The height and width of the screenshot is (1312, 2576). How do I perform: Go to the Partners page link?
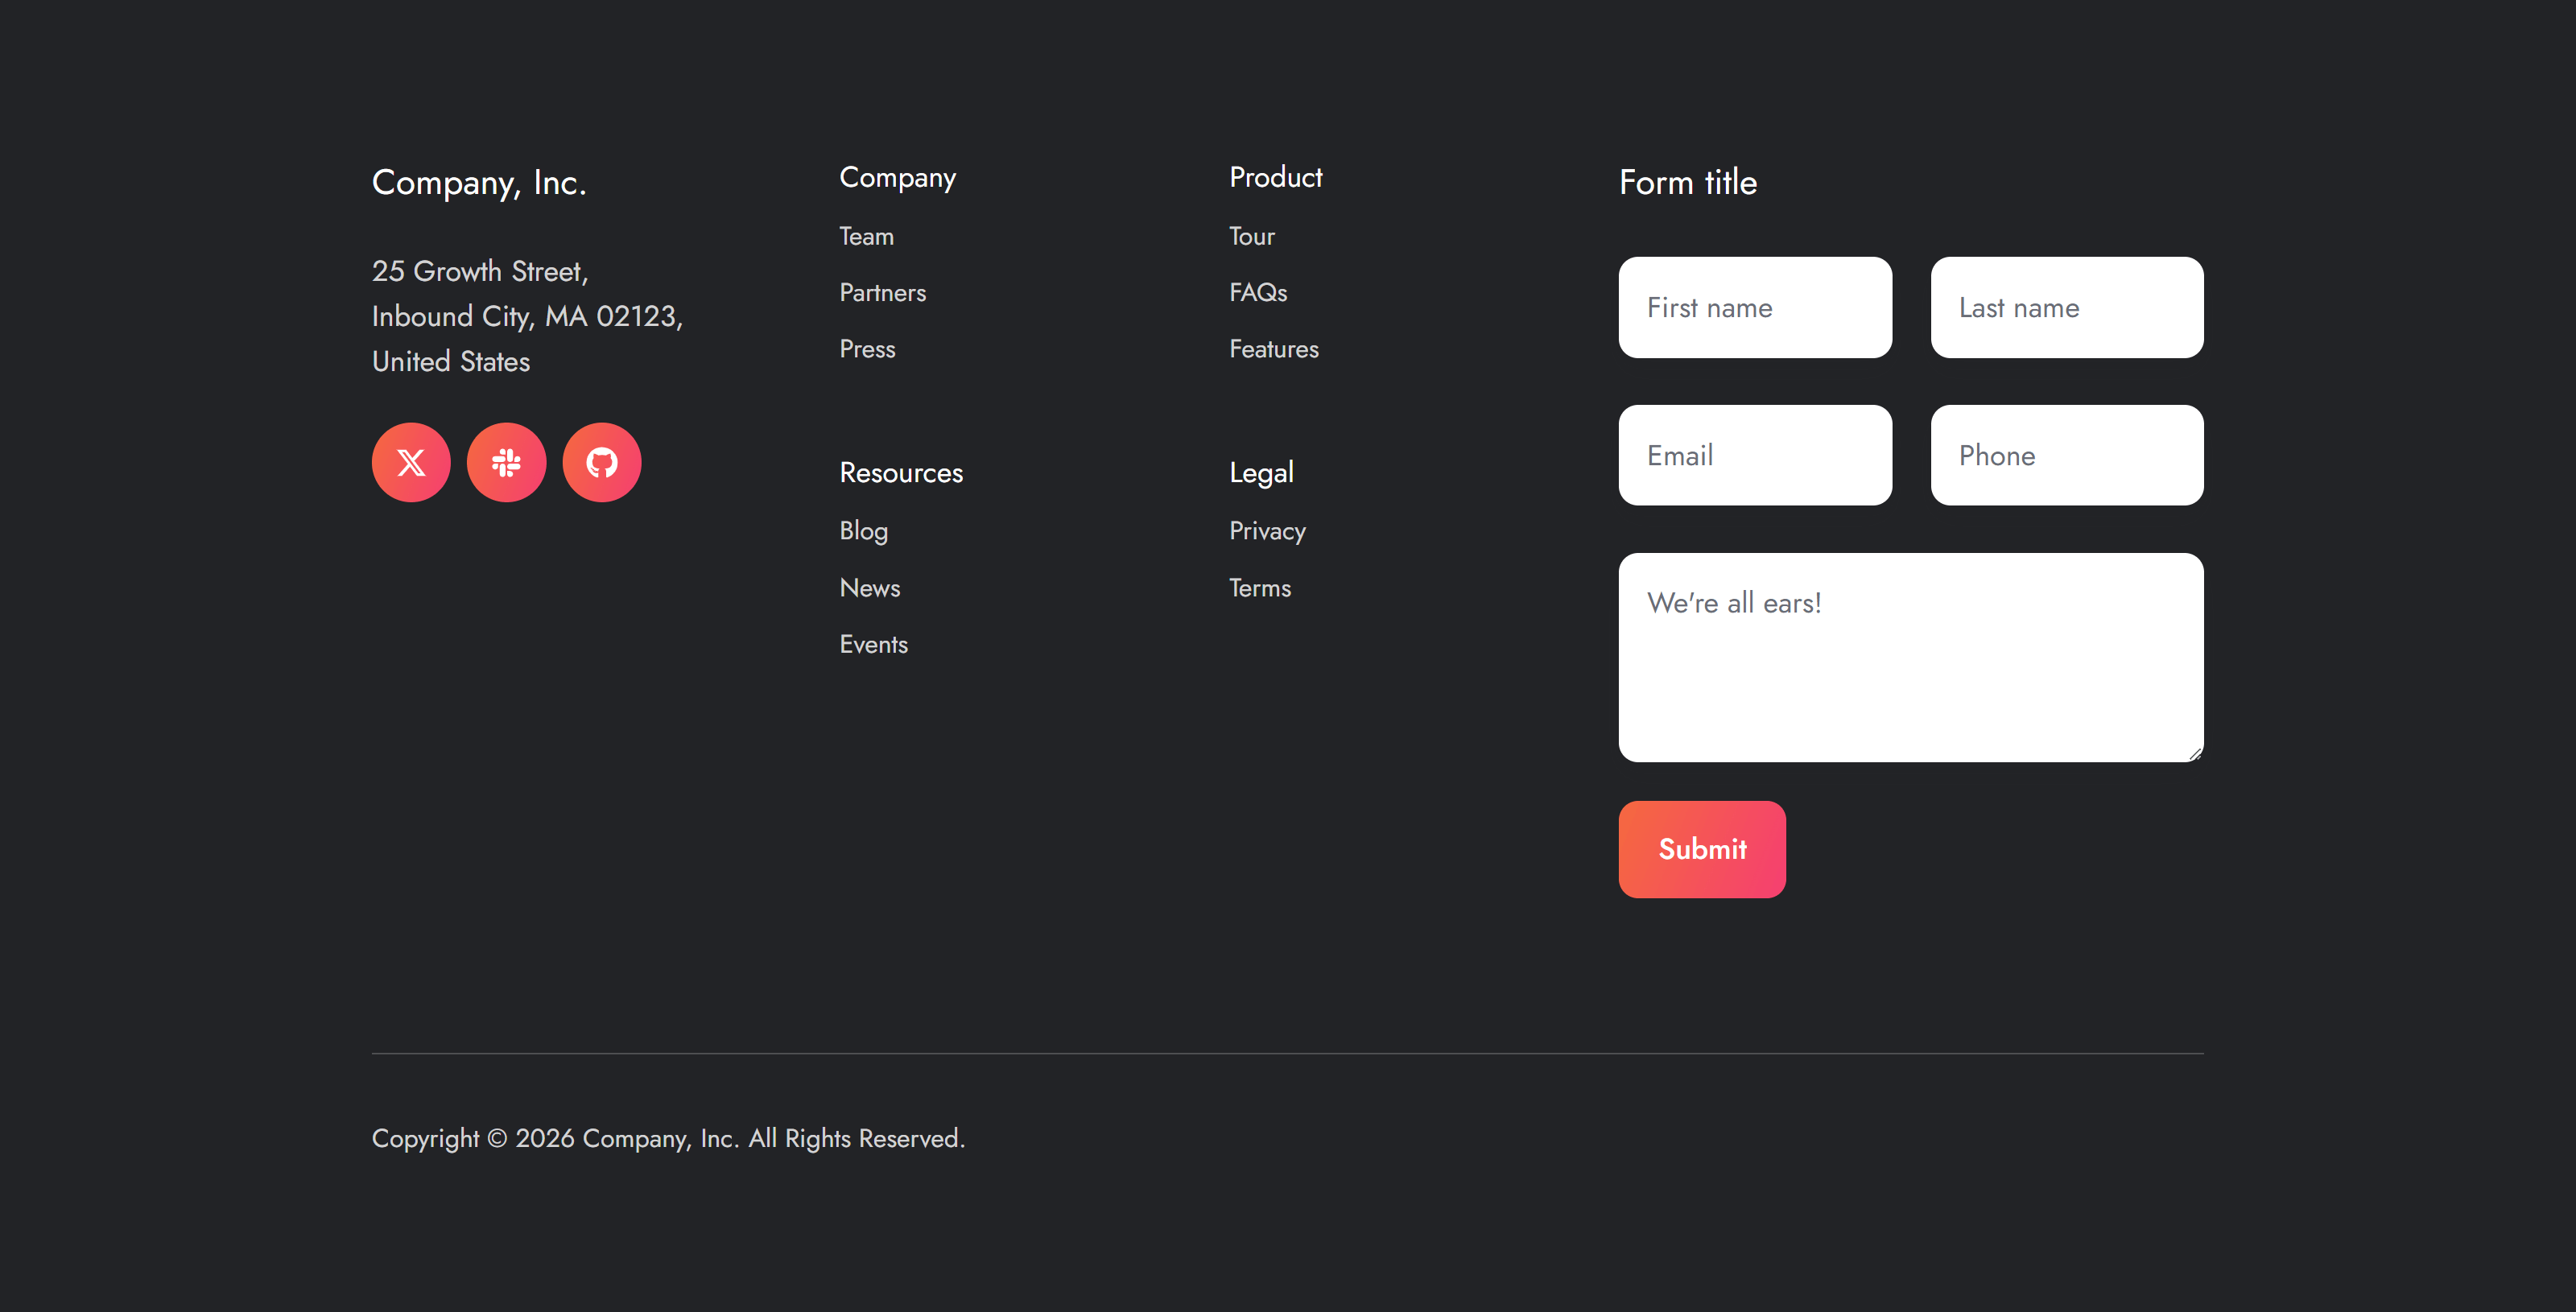882,293
